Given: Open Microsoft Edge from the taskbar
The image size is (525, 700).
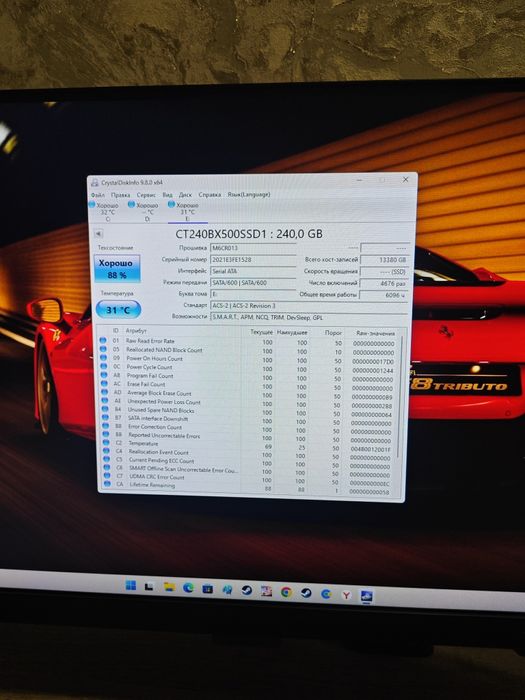Looking at the screenshot, I should (188, 588).
